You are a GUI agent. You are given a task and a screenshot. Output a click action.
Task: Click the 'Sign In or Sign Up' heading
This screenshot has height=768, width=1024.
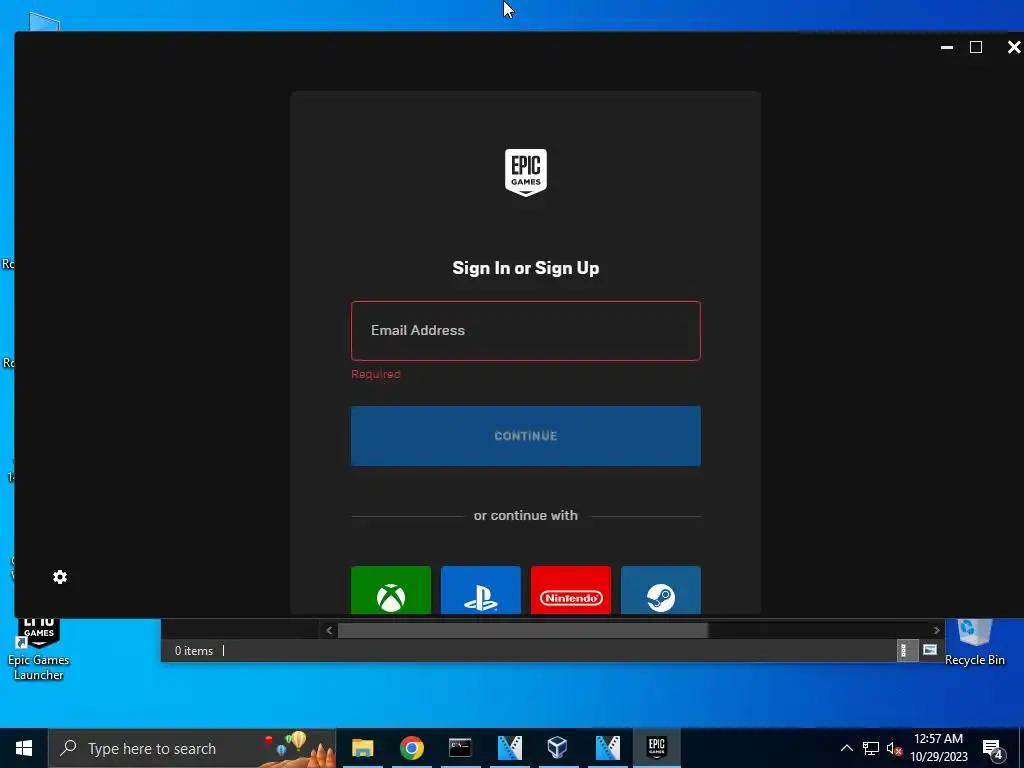point(526,268)
